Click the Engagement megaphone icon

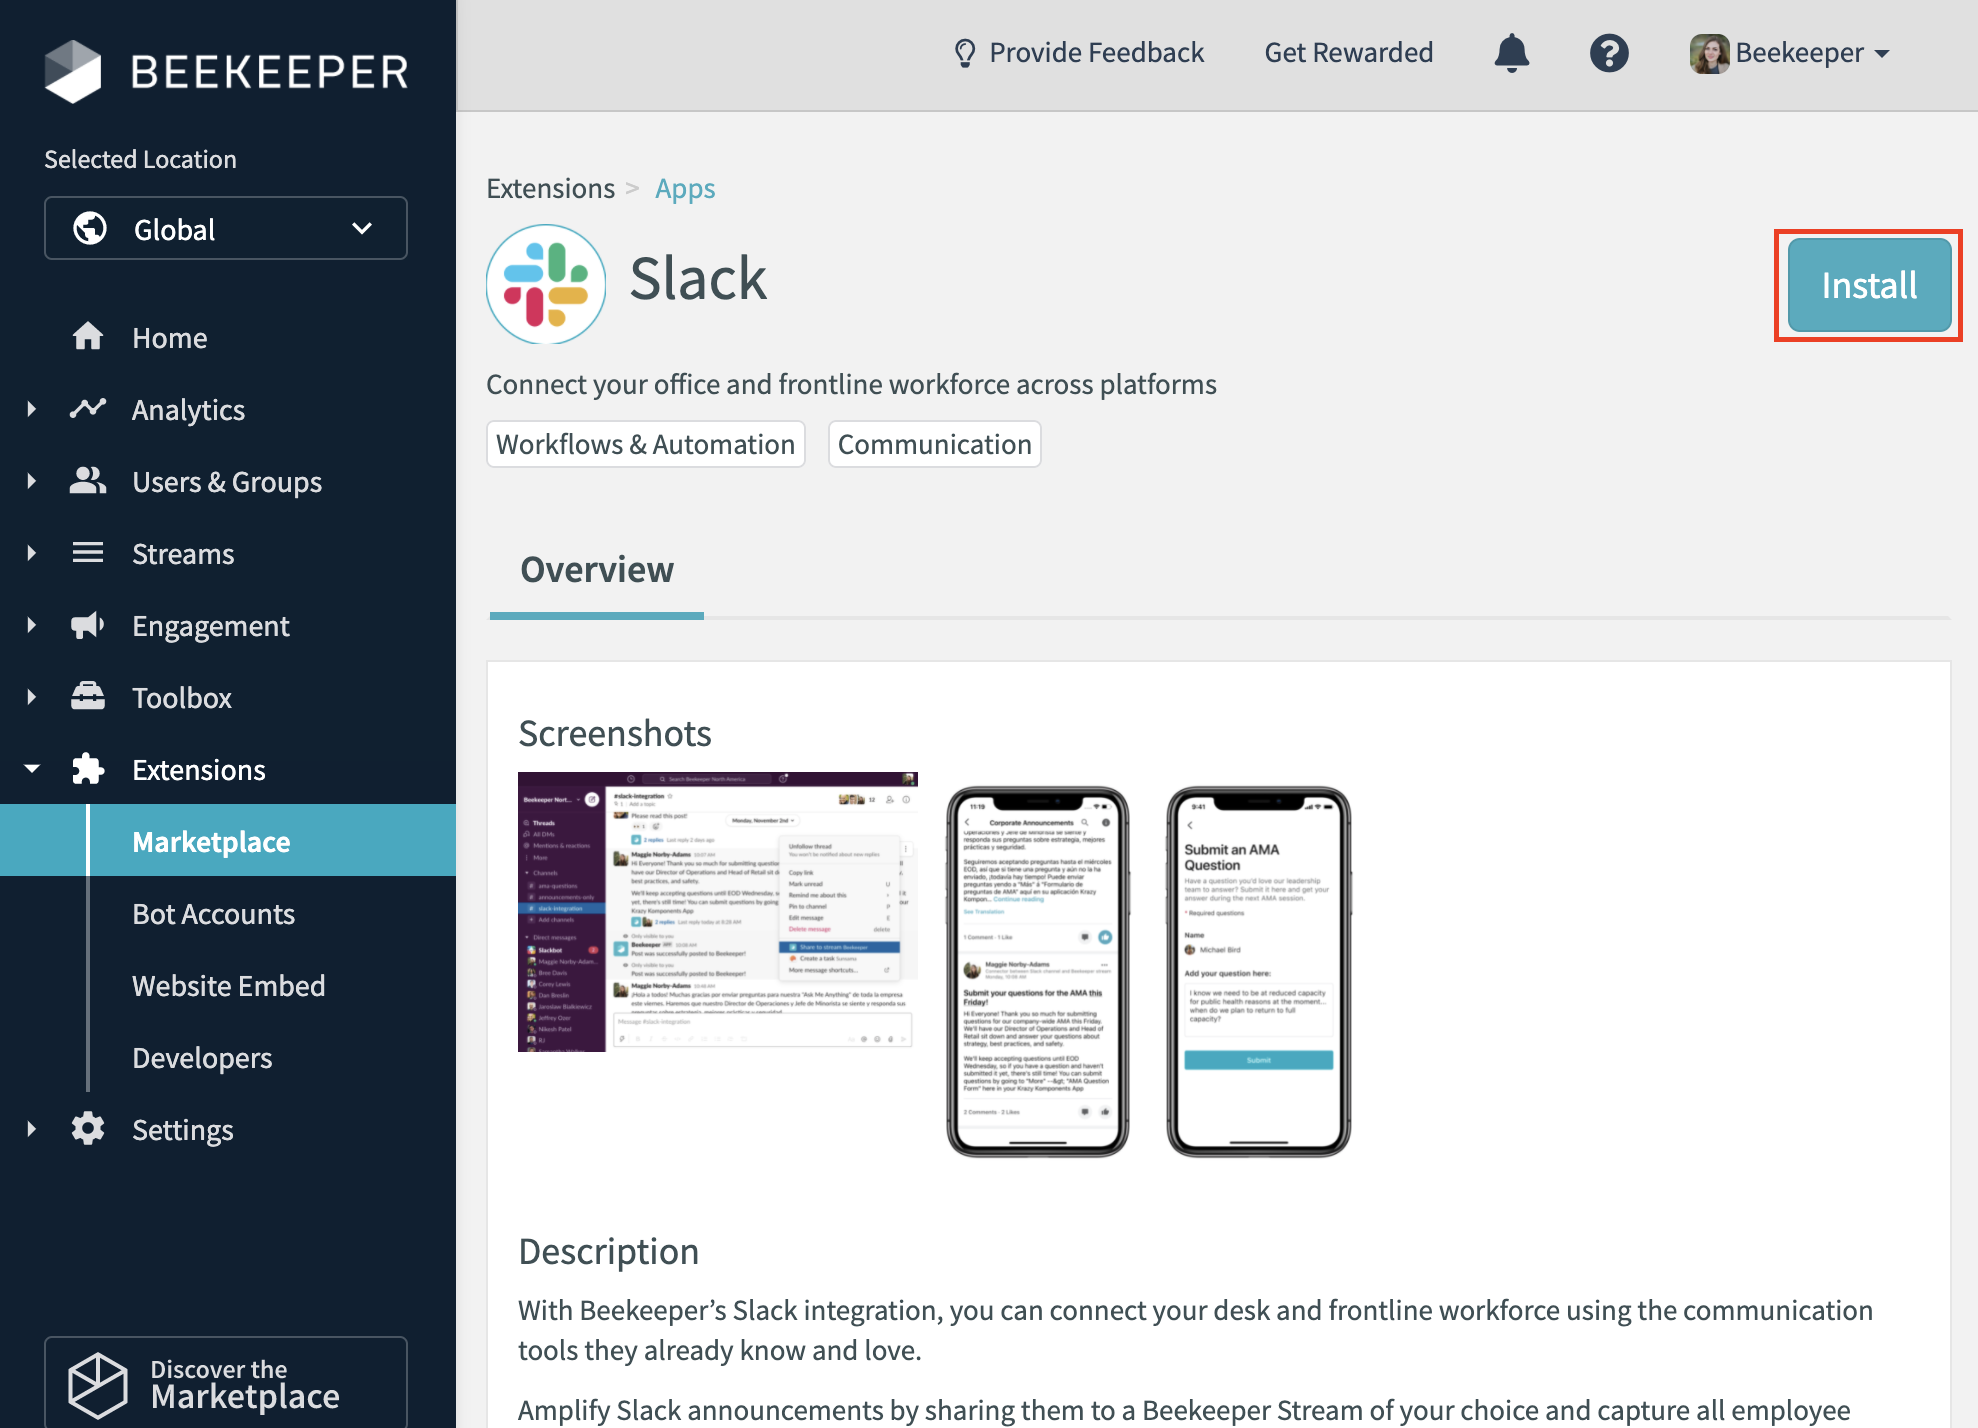[x=88, y=625]
